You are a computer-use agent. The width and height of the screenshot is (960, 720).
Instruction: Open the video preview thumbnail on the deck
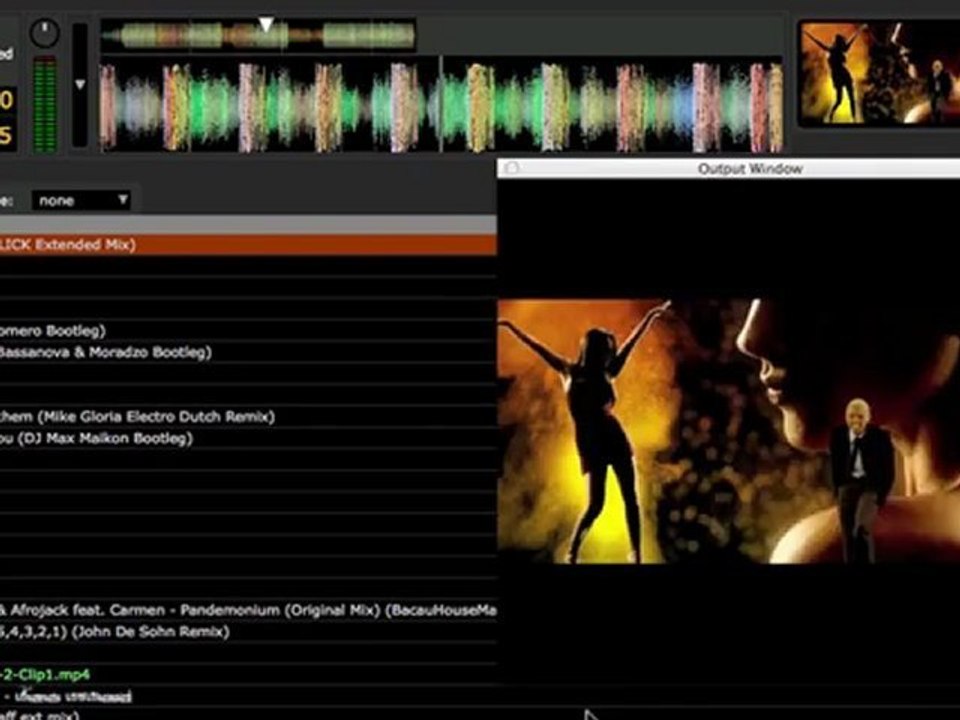pos(879,73)
